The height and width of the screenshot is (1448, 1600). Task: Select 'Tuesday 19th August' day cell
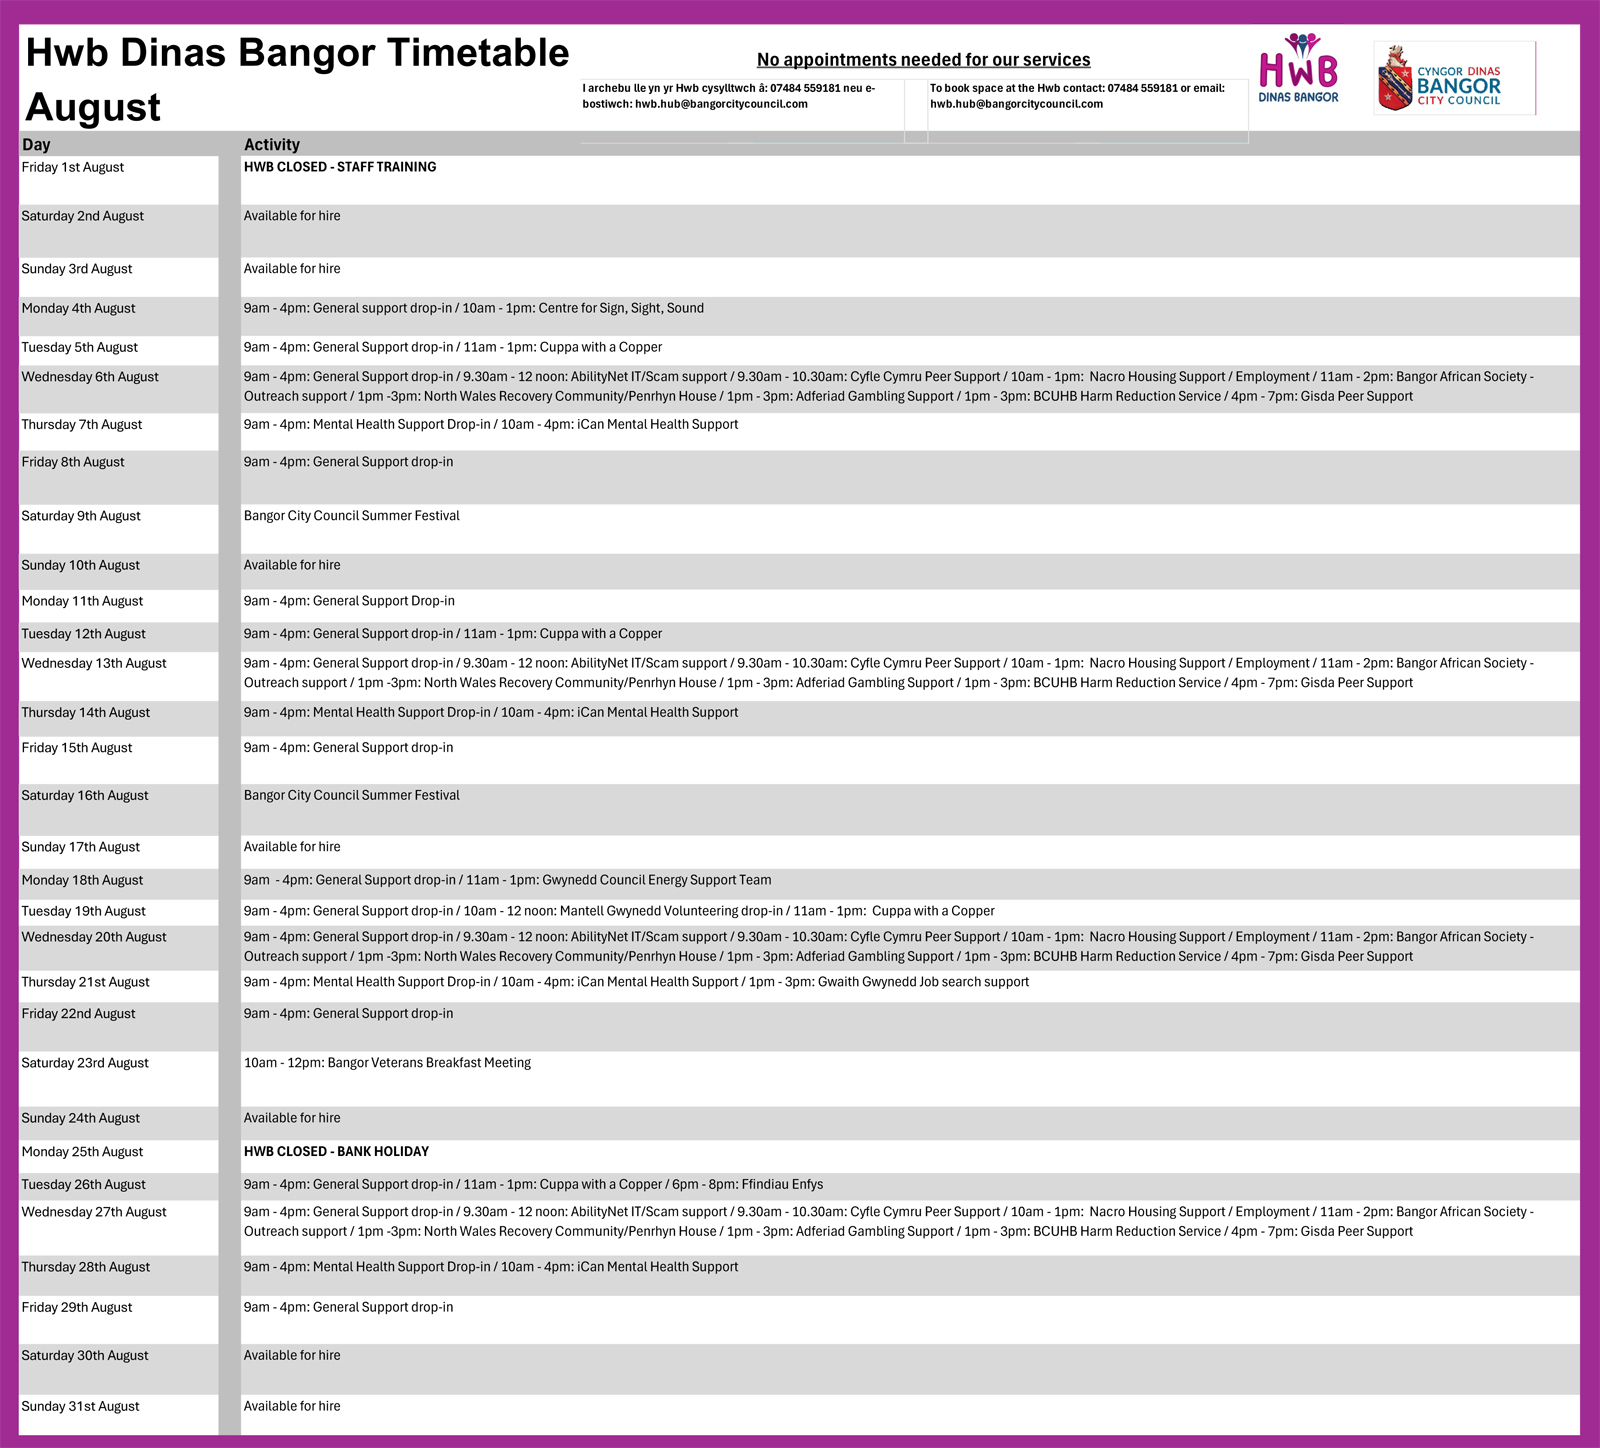point(119,912)
